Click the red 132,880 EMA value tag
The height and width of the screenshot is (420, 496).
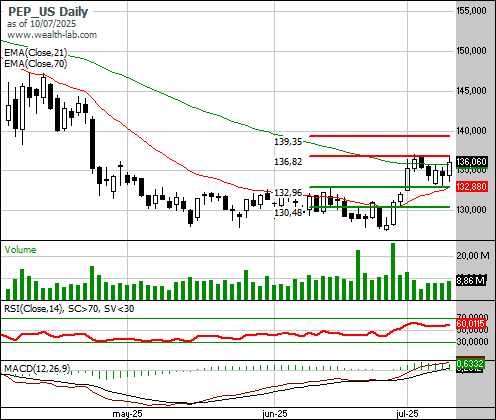coord(471,186)
